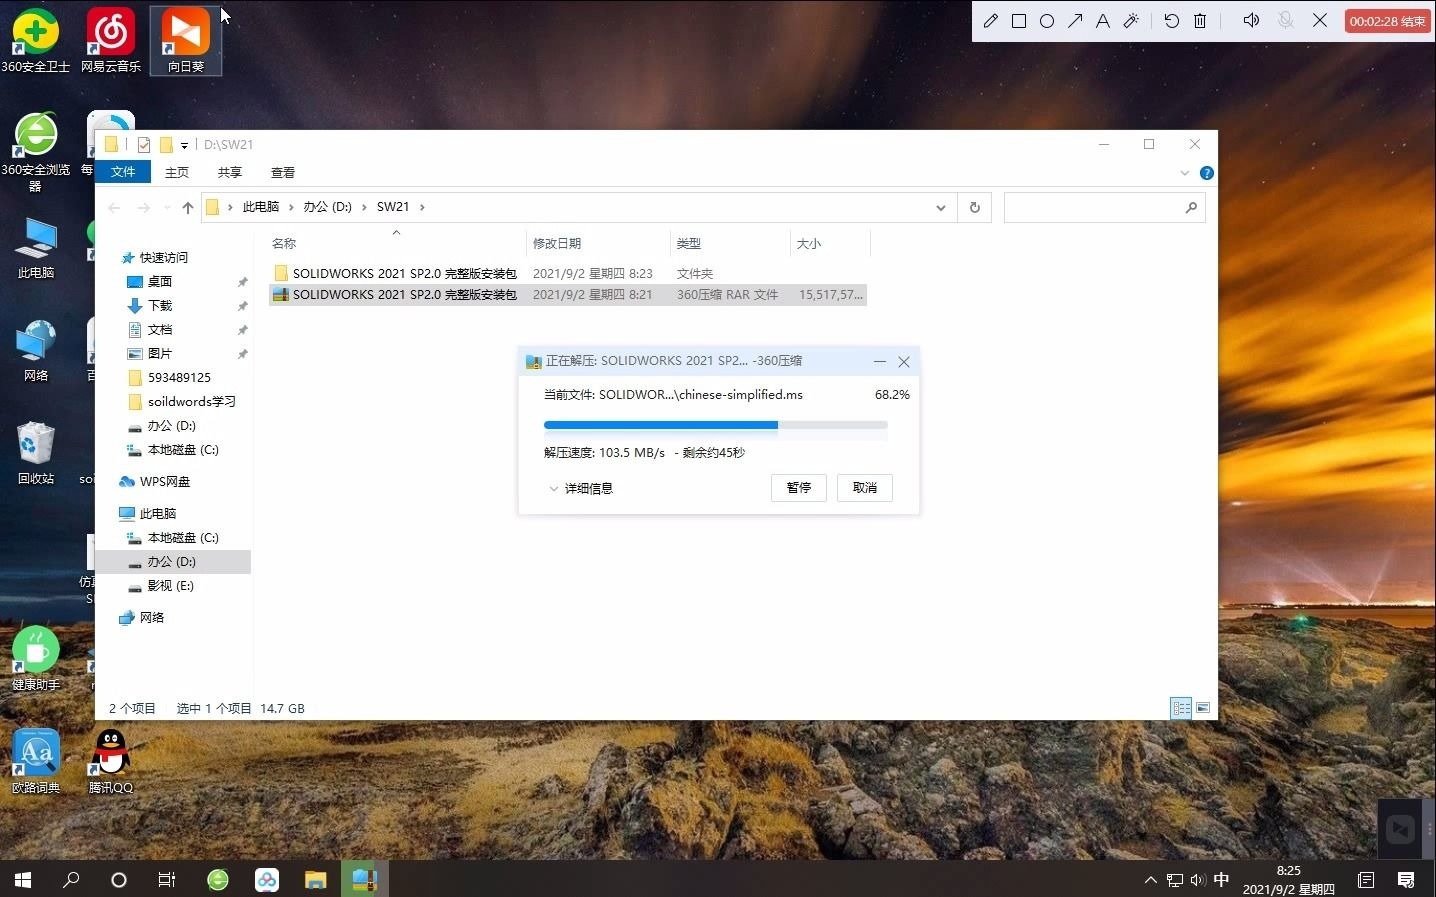Select WPS网盘 in navigation pane

tap(164, 481)
